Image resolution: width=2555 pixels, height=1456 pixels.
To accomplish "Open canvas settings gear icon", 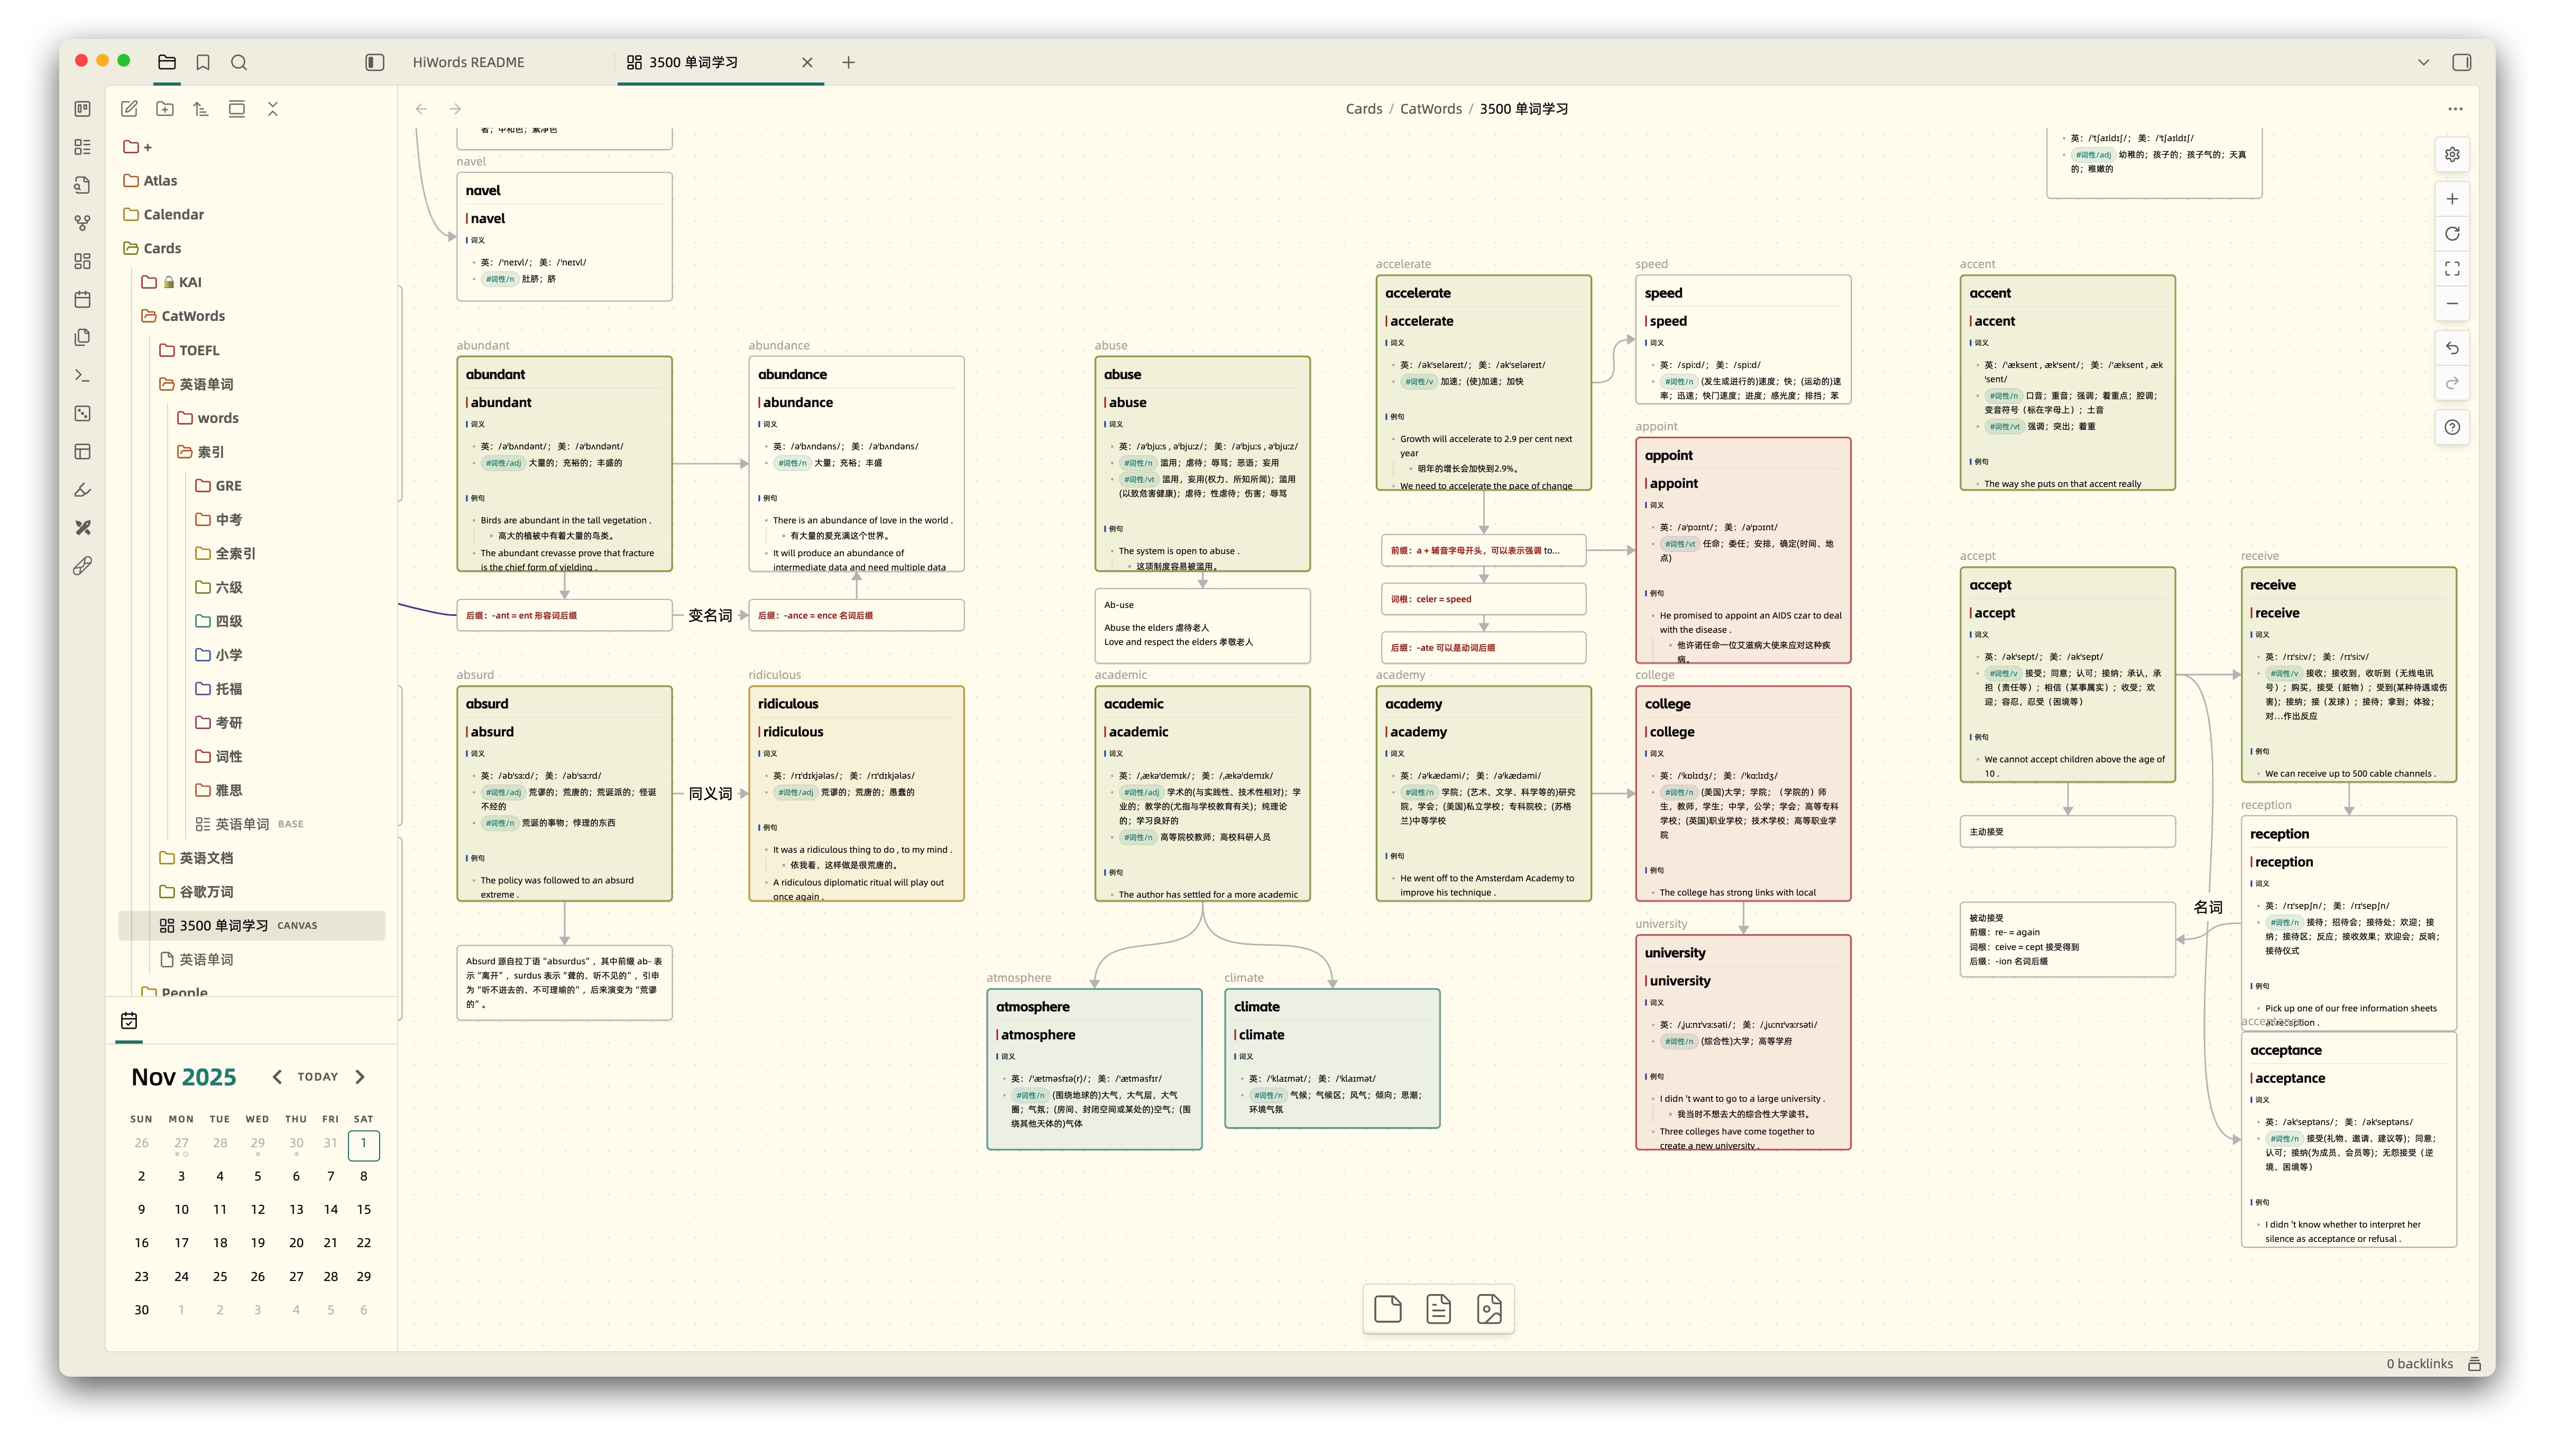I will pyautogui.click(x=2451, y=155).
